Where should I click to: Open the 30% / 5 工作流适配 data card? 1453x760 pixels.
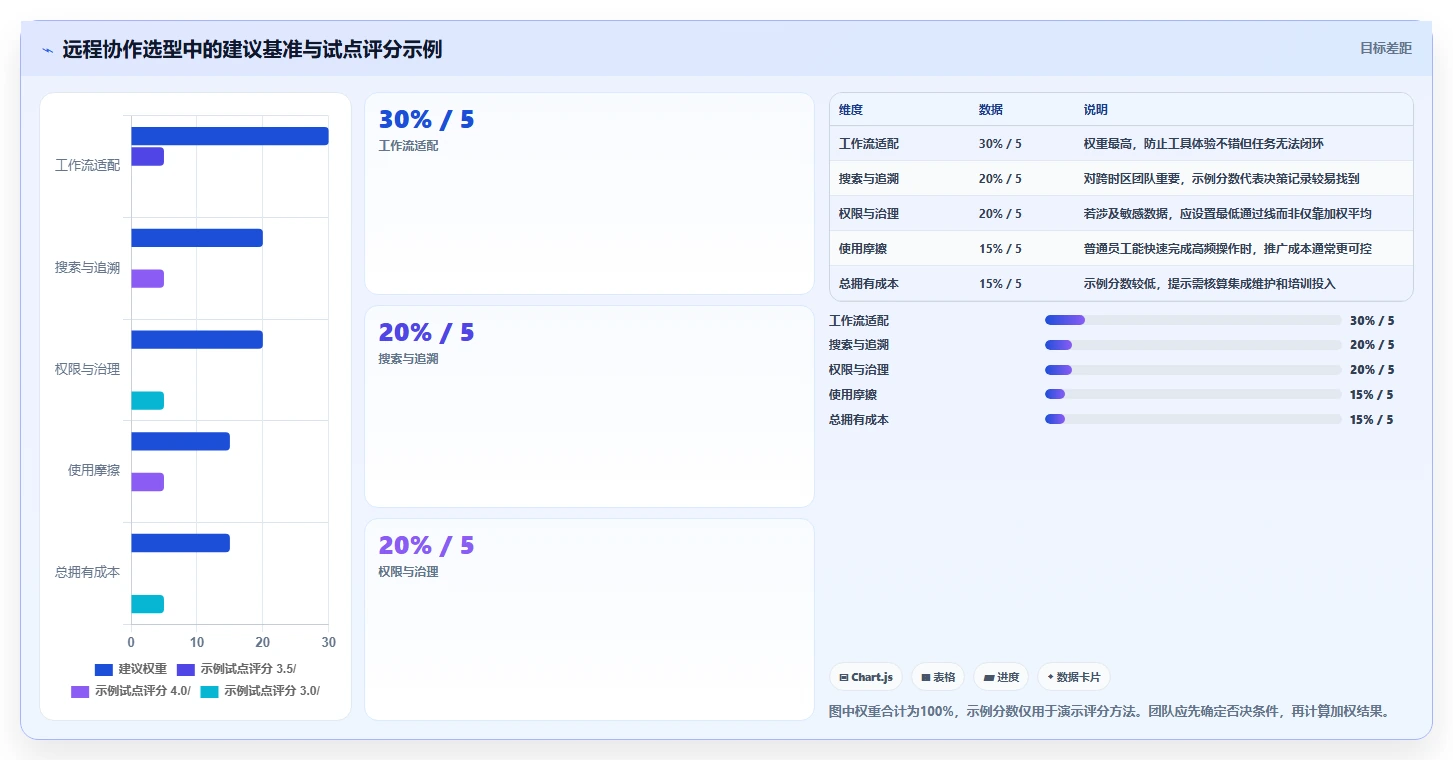[x=589, y=193]
